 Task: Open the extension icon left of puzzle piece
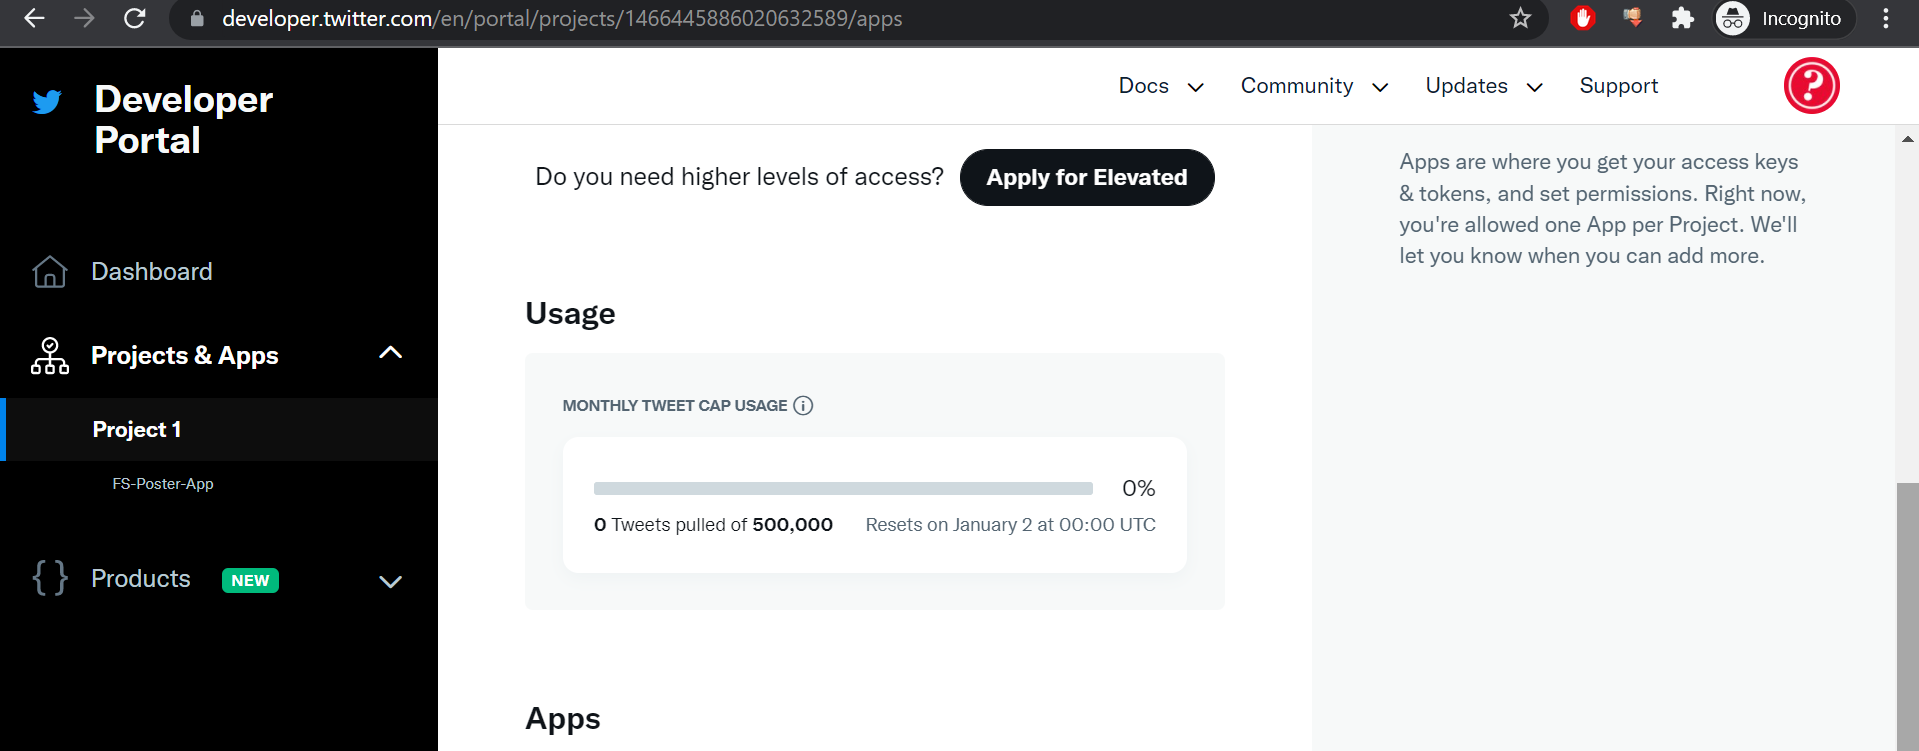pos(1633,17)
